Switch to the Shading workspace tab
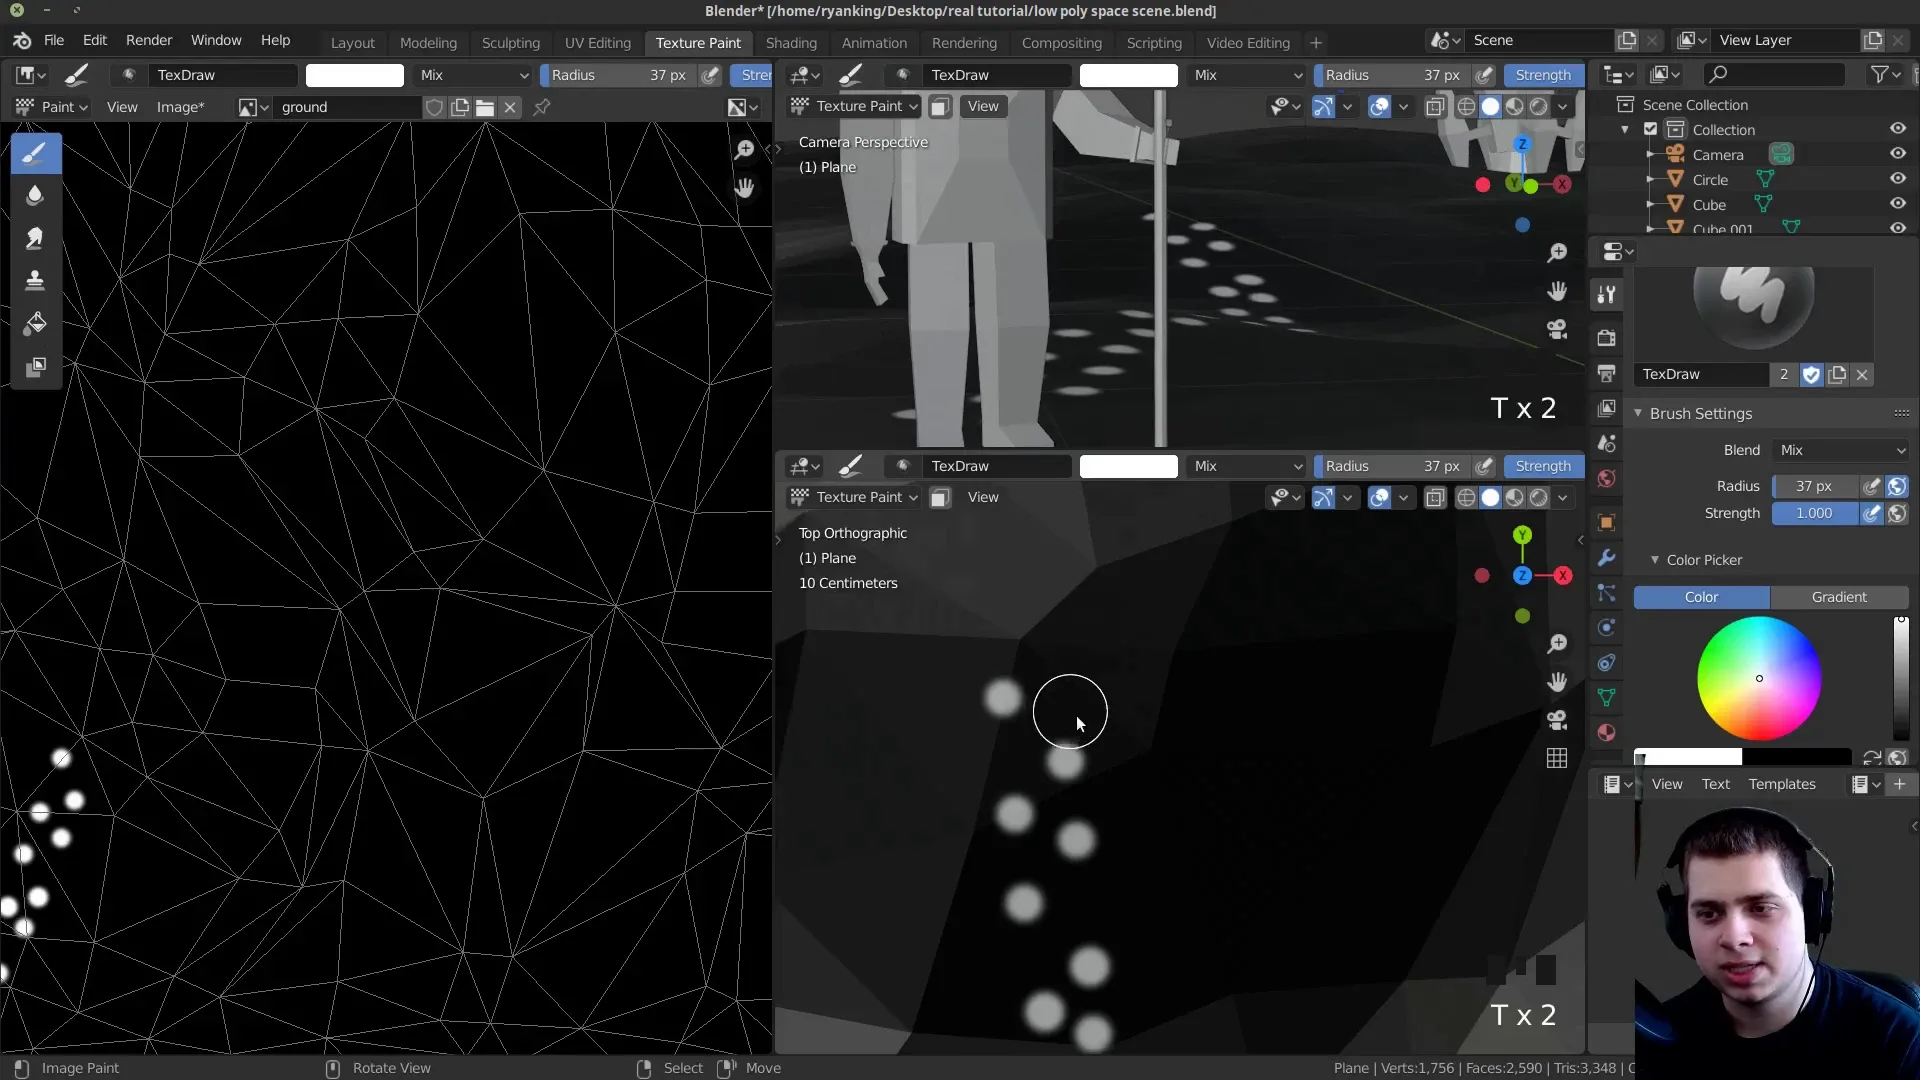This screenshot has width=1920, height=1080. (x=790, y=43)
